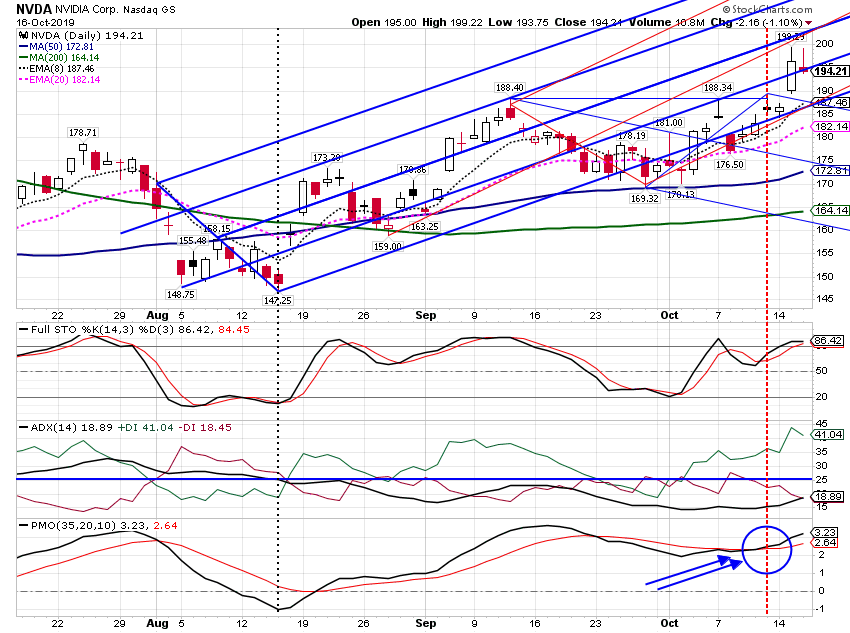Select the 147.25 swing low label
Viewport: 850px width, 633px height.
coord(278,300)
